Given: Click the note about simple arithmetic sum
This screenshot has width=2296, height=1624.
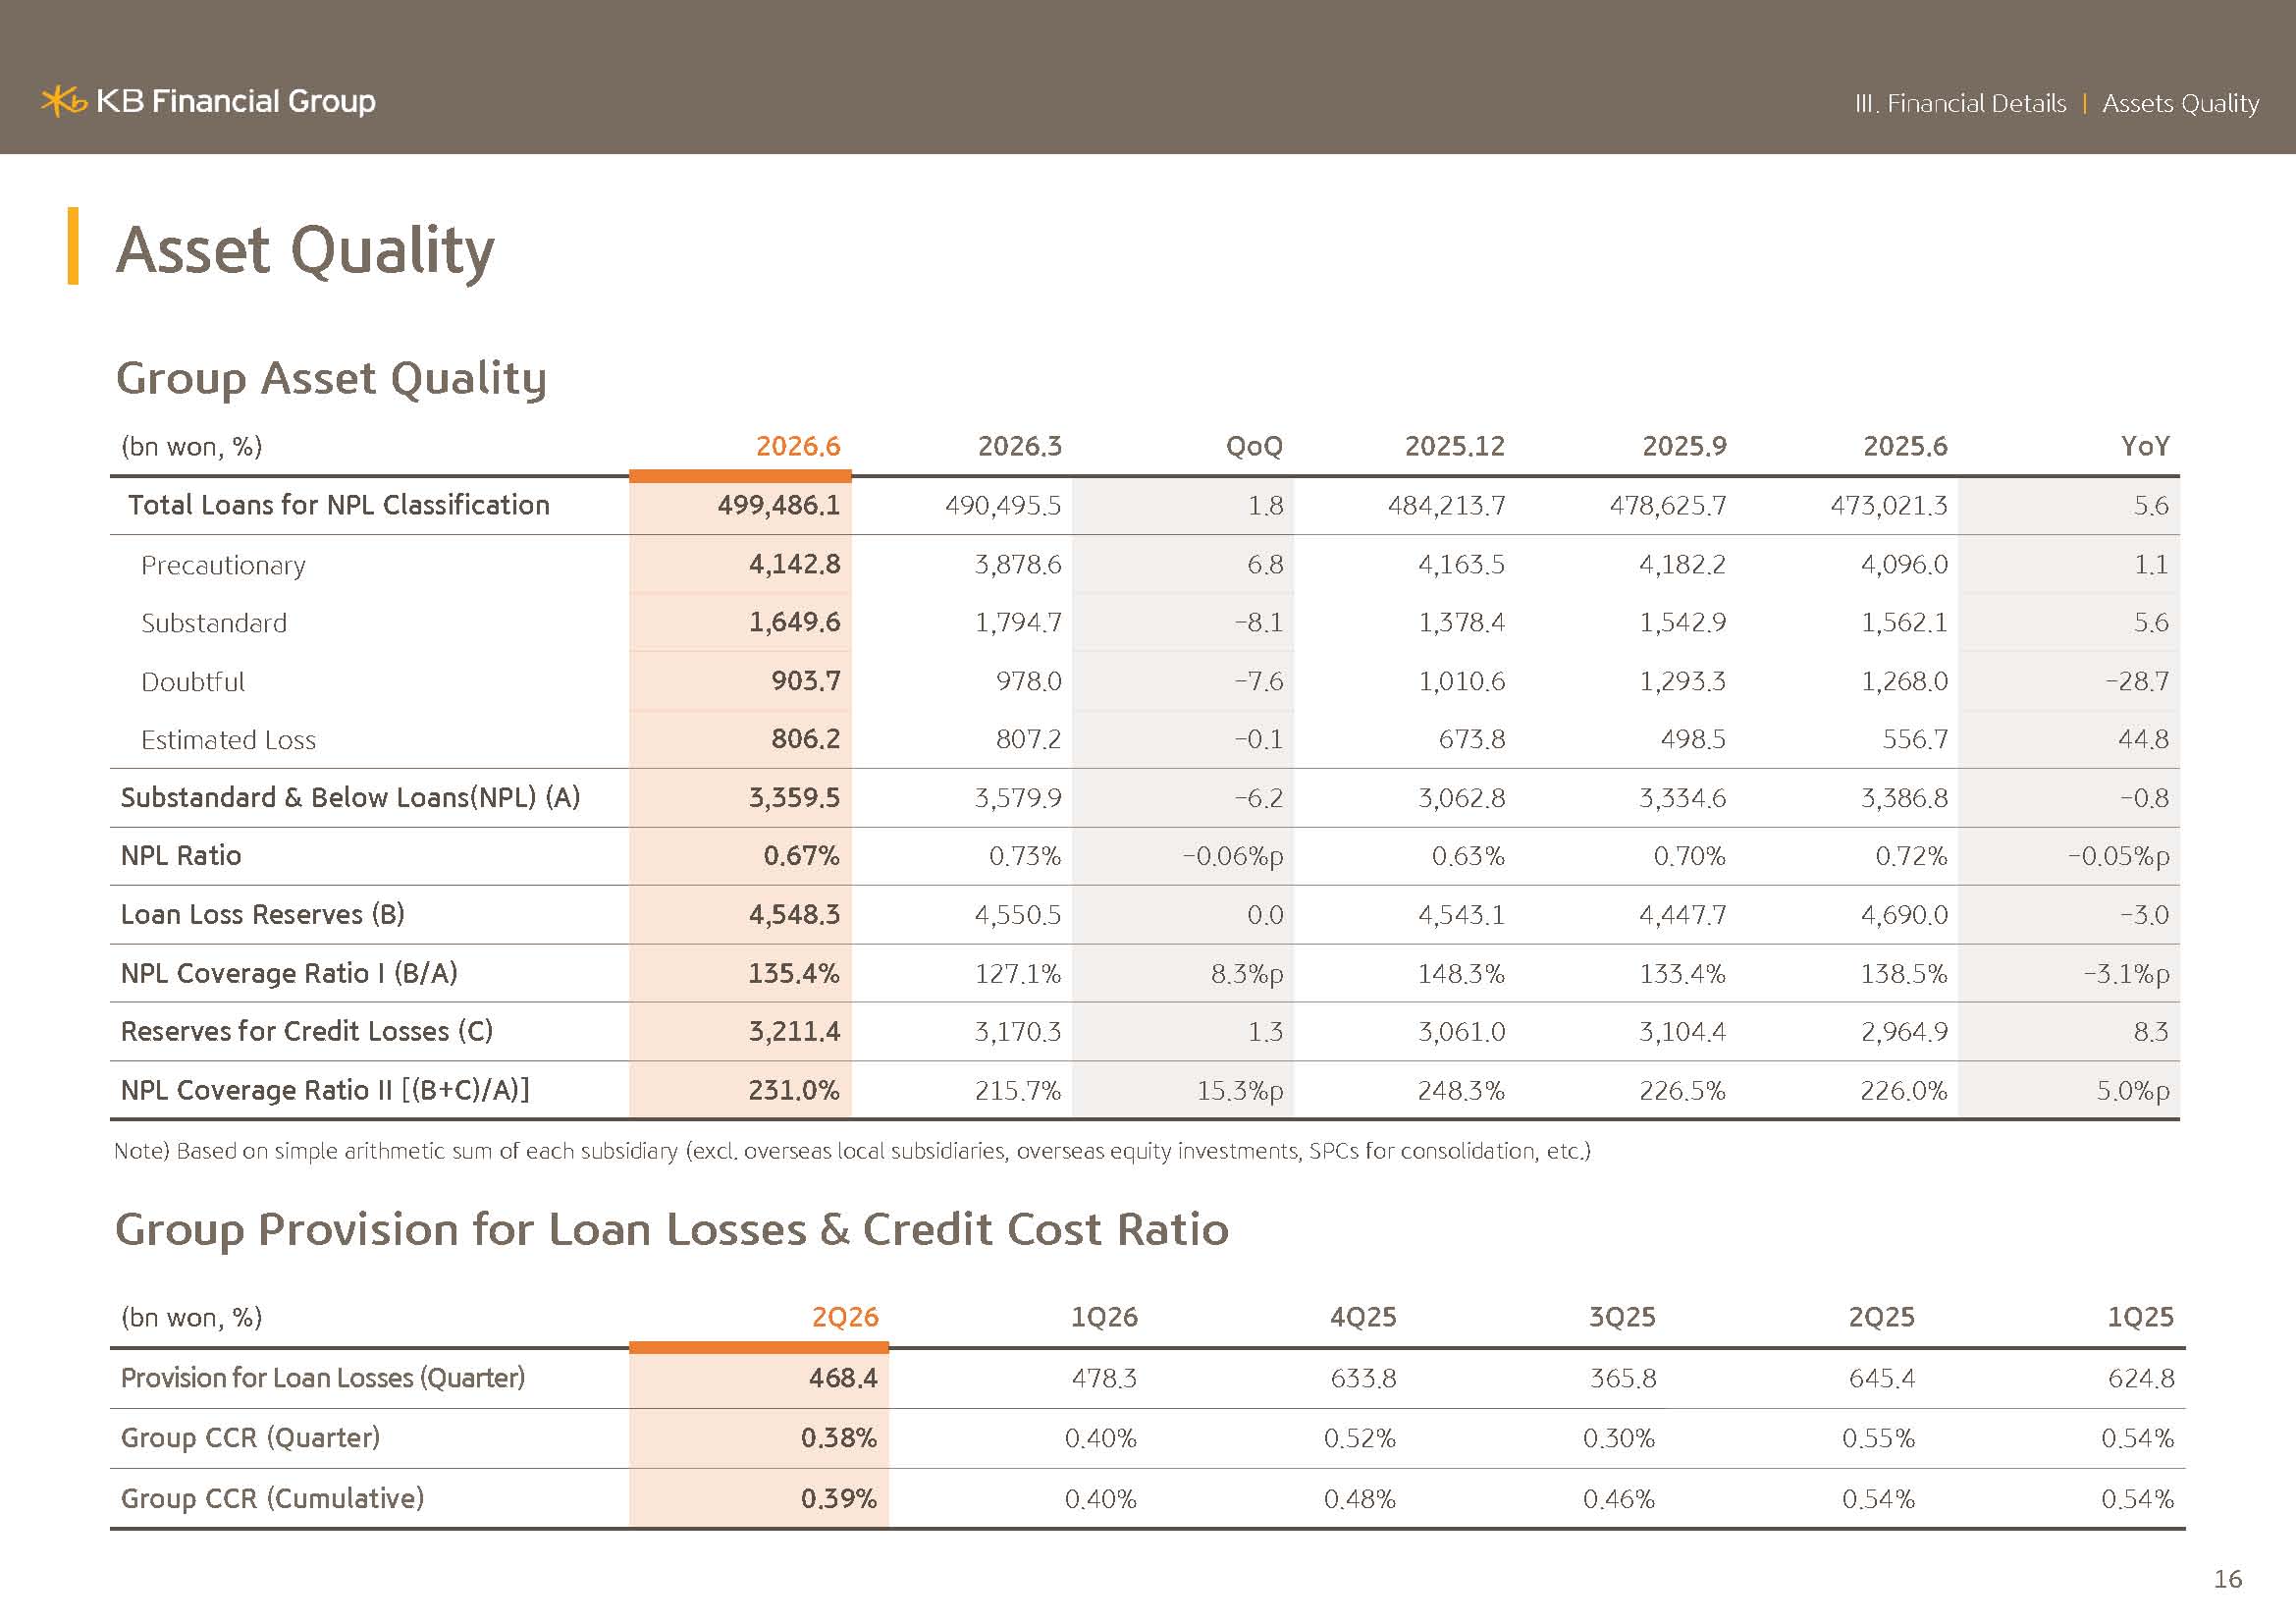Looking at the screenshot, I should [852, 1152].
